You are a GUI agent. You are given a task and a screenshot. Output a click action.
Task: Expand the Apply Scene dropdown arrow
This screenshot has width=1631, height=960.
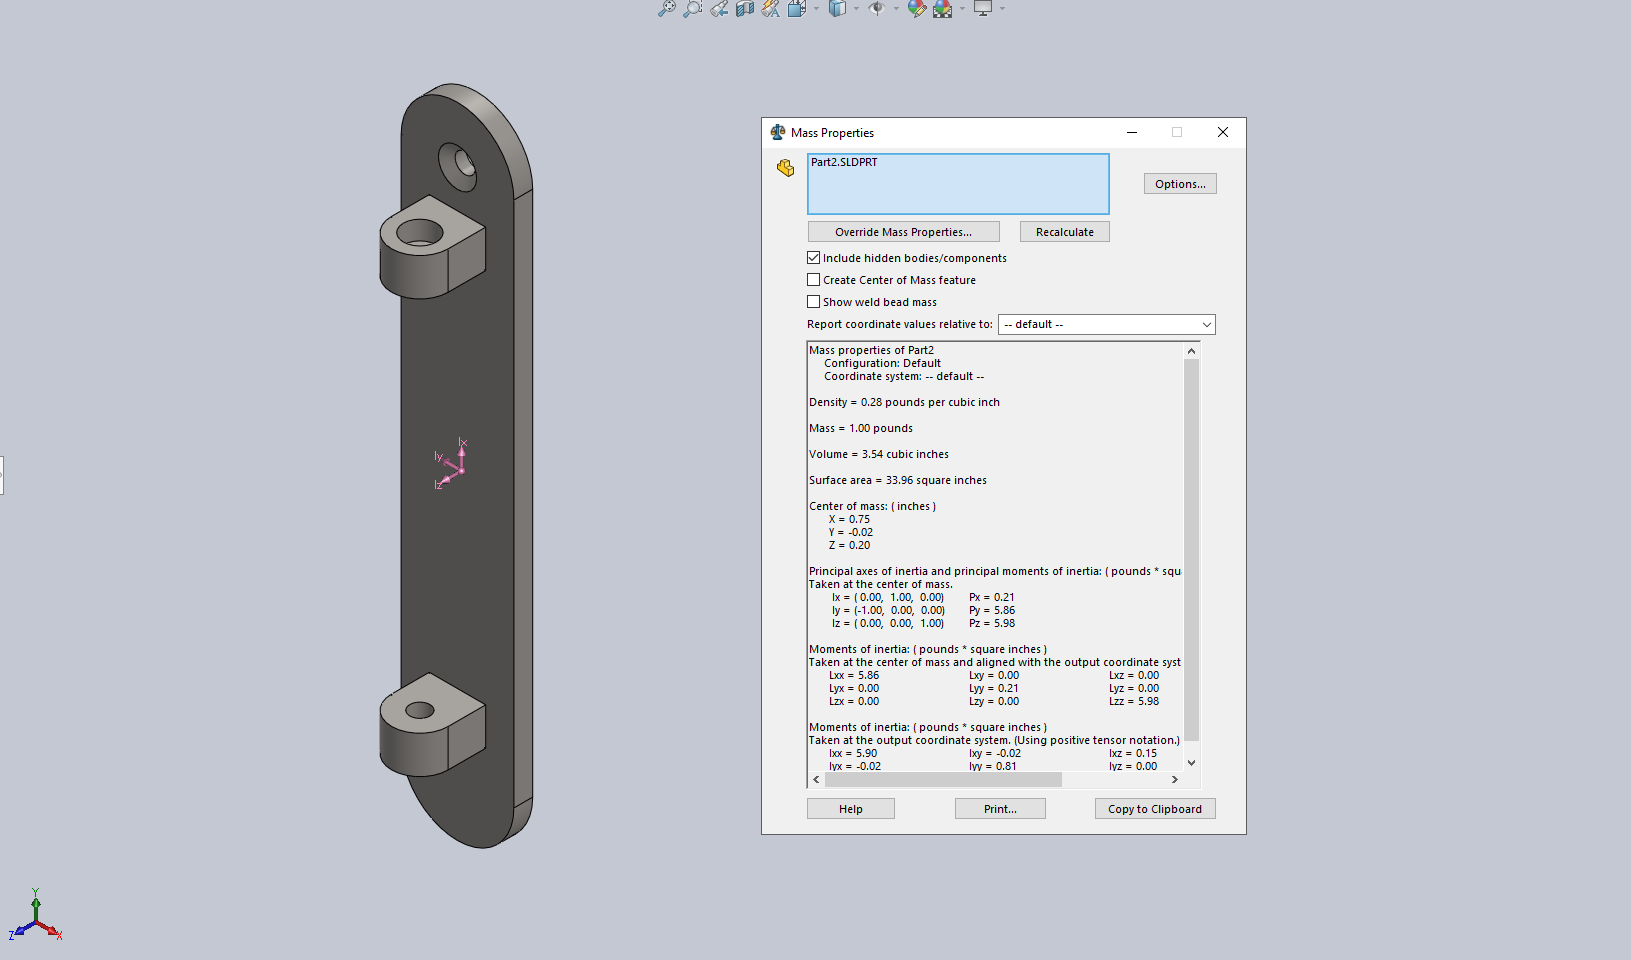962,9
